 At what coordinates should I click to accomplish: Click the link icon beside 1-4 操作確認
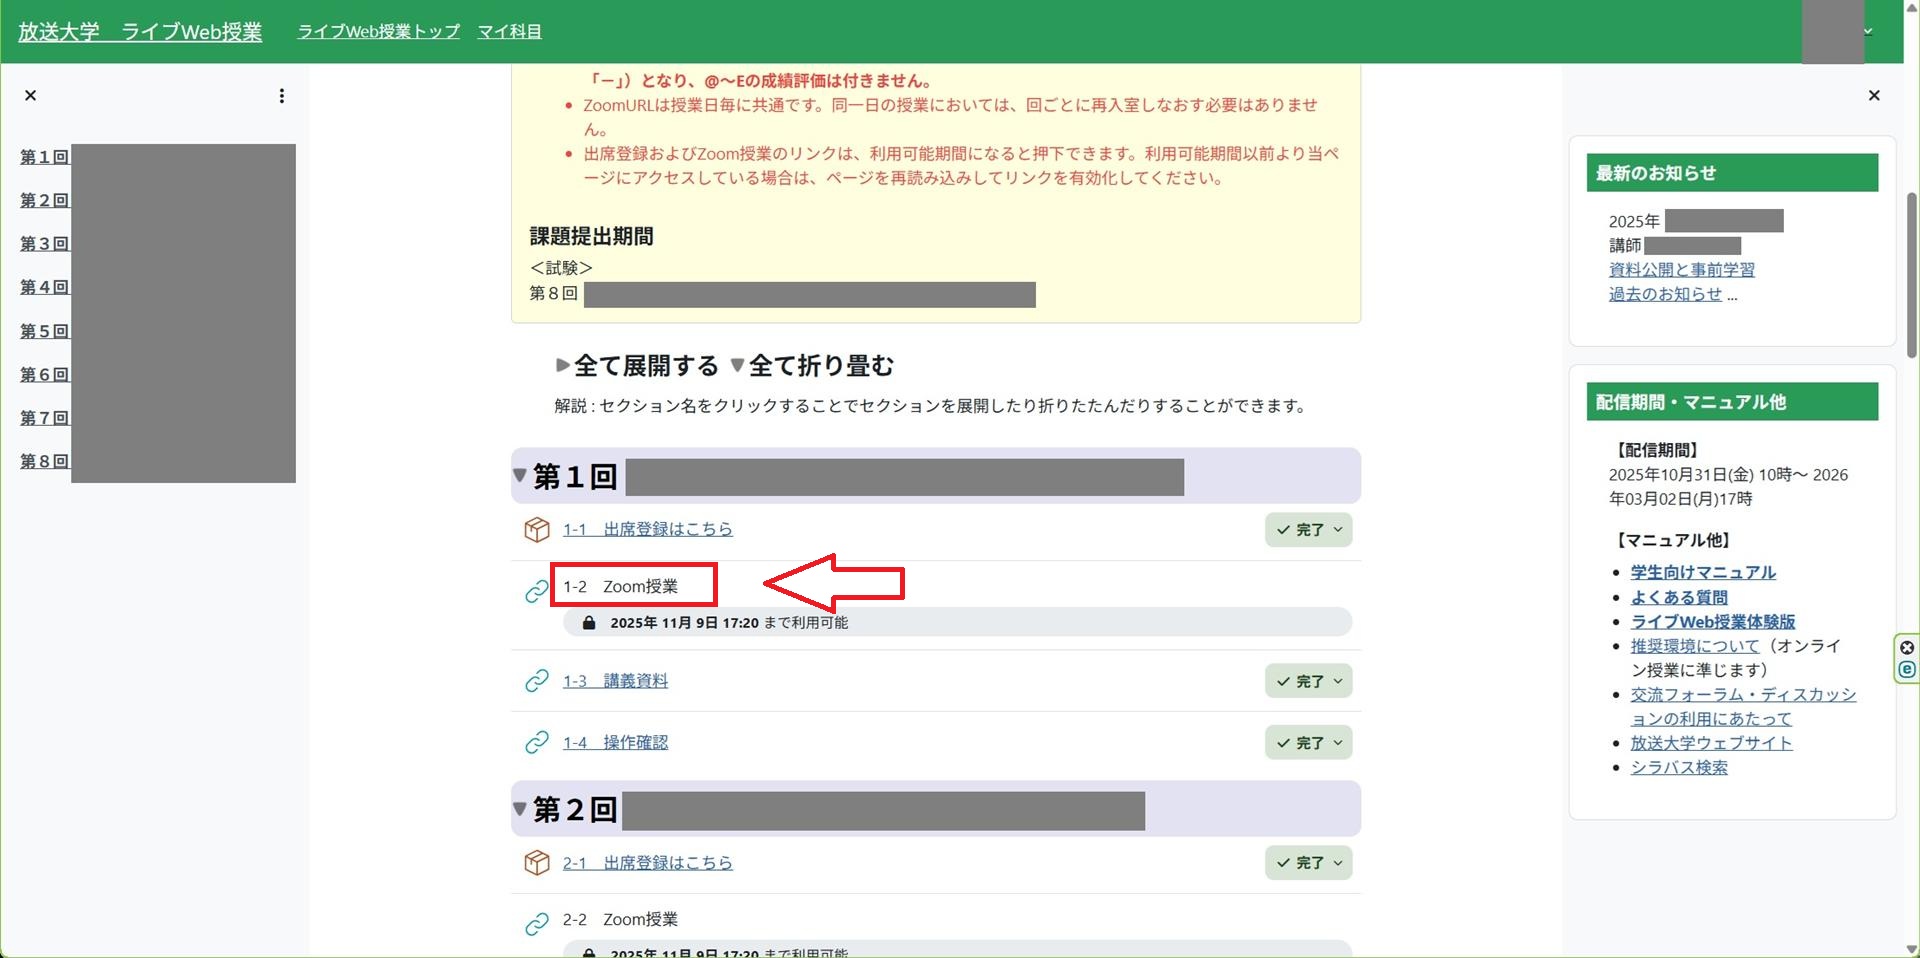coord(537,743)
